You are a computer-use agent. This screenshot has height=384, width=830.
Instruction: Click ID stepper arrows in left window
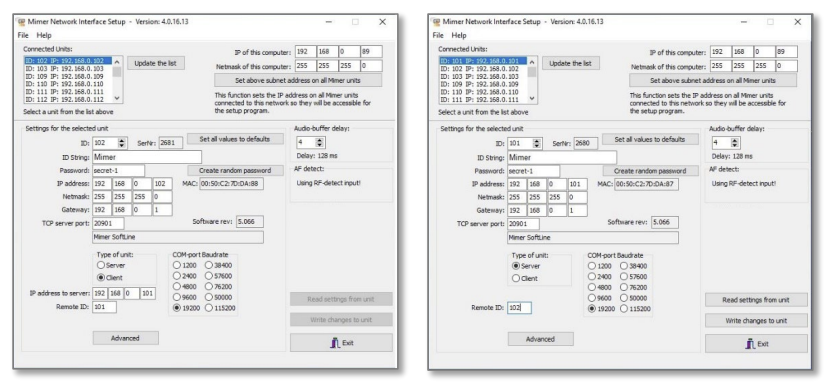point(122,143)
